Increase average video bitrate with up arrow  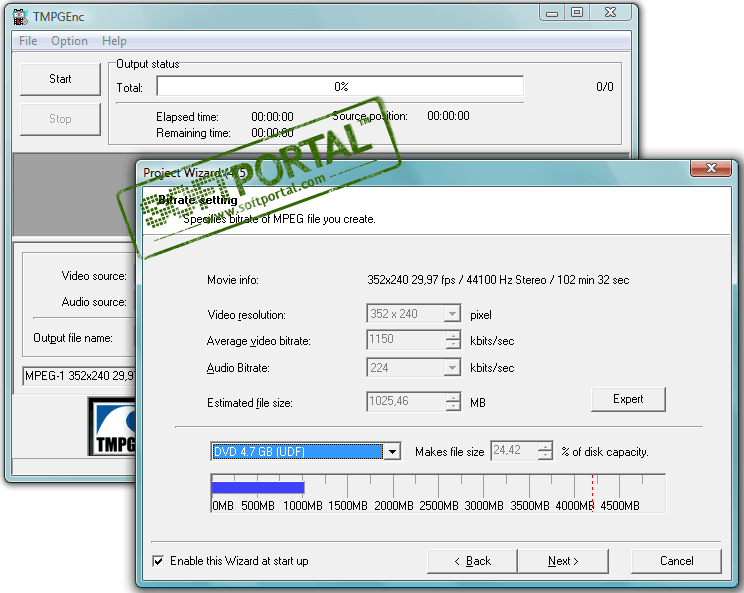453,335
